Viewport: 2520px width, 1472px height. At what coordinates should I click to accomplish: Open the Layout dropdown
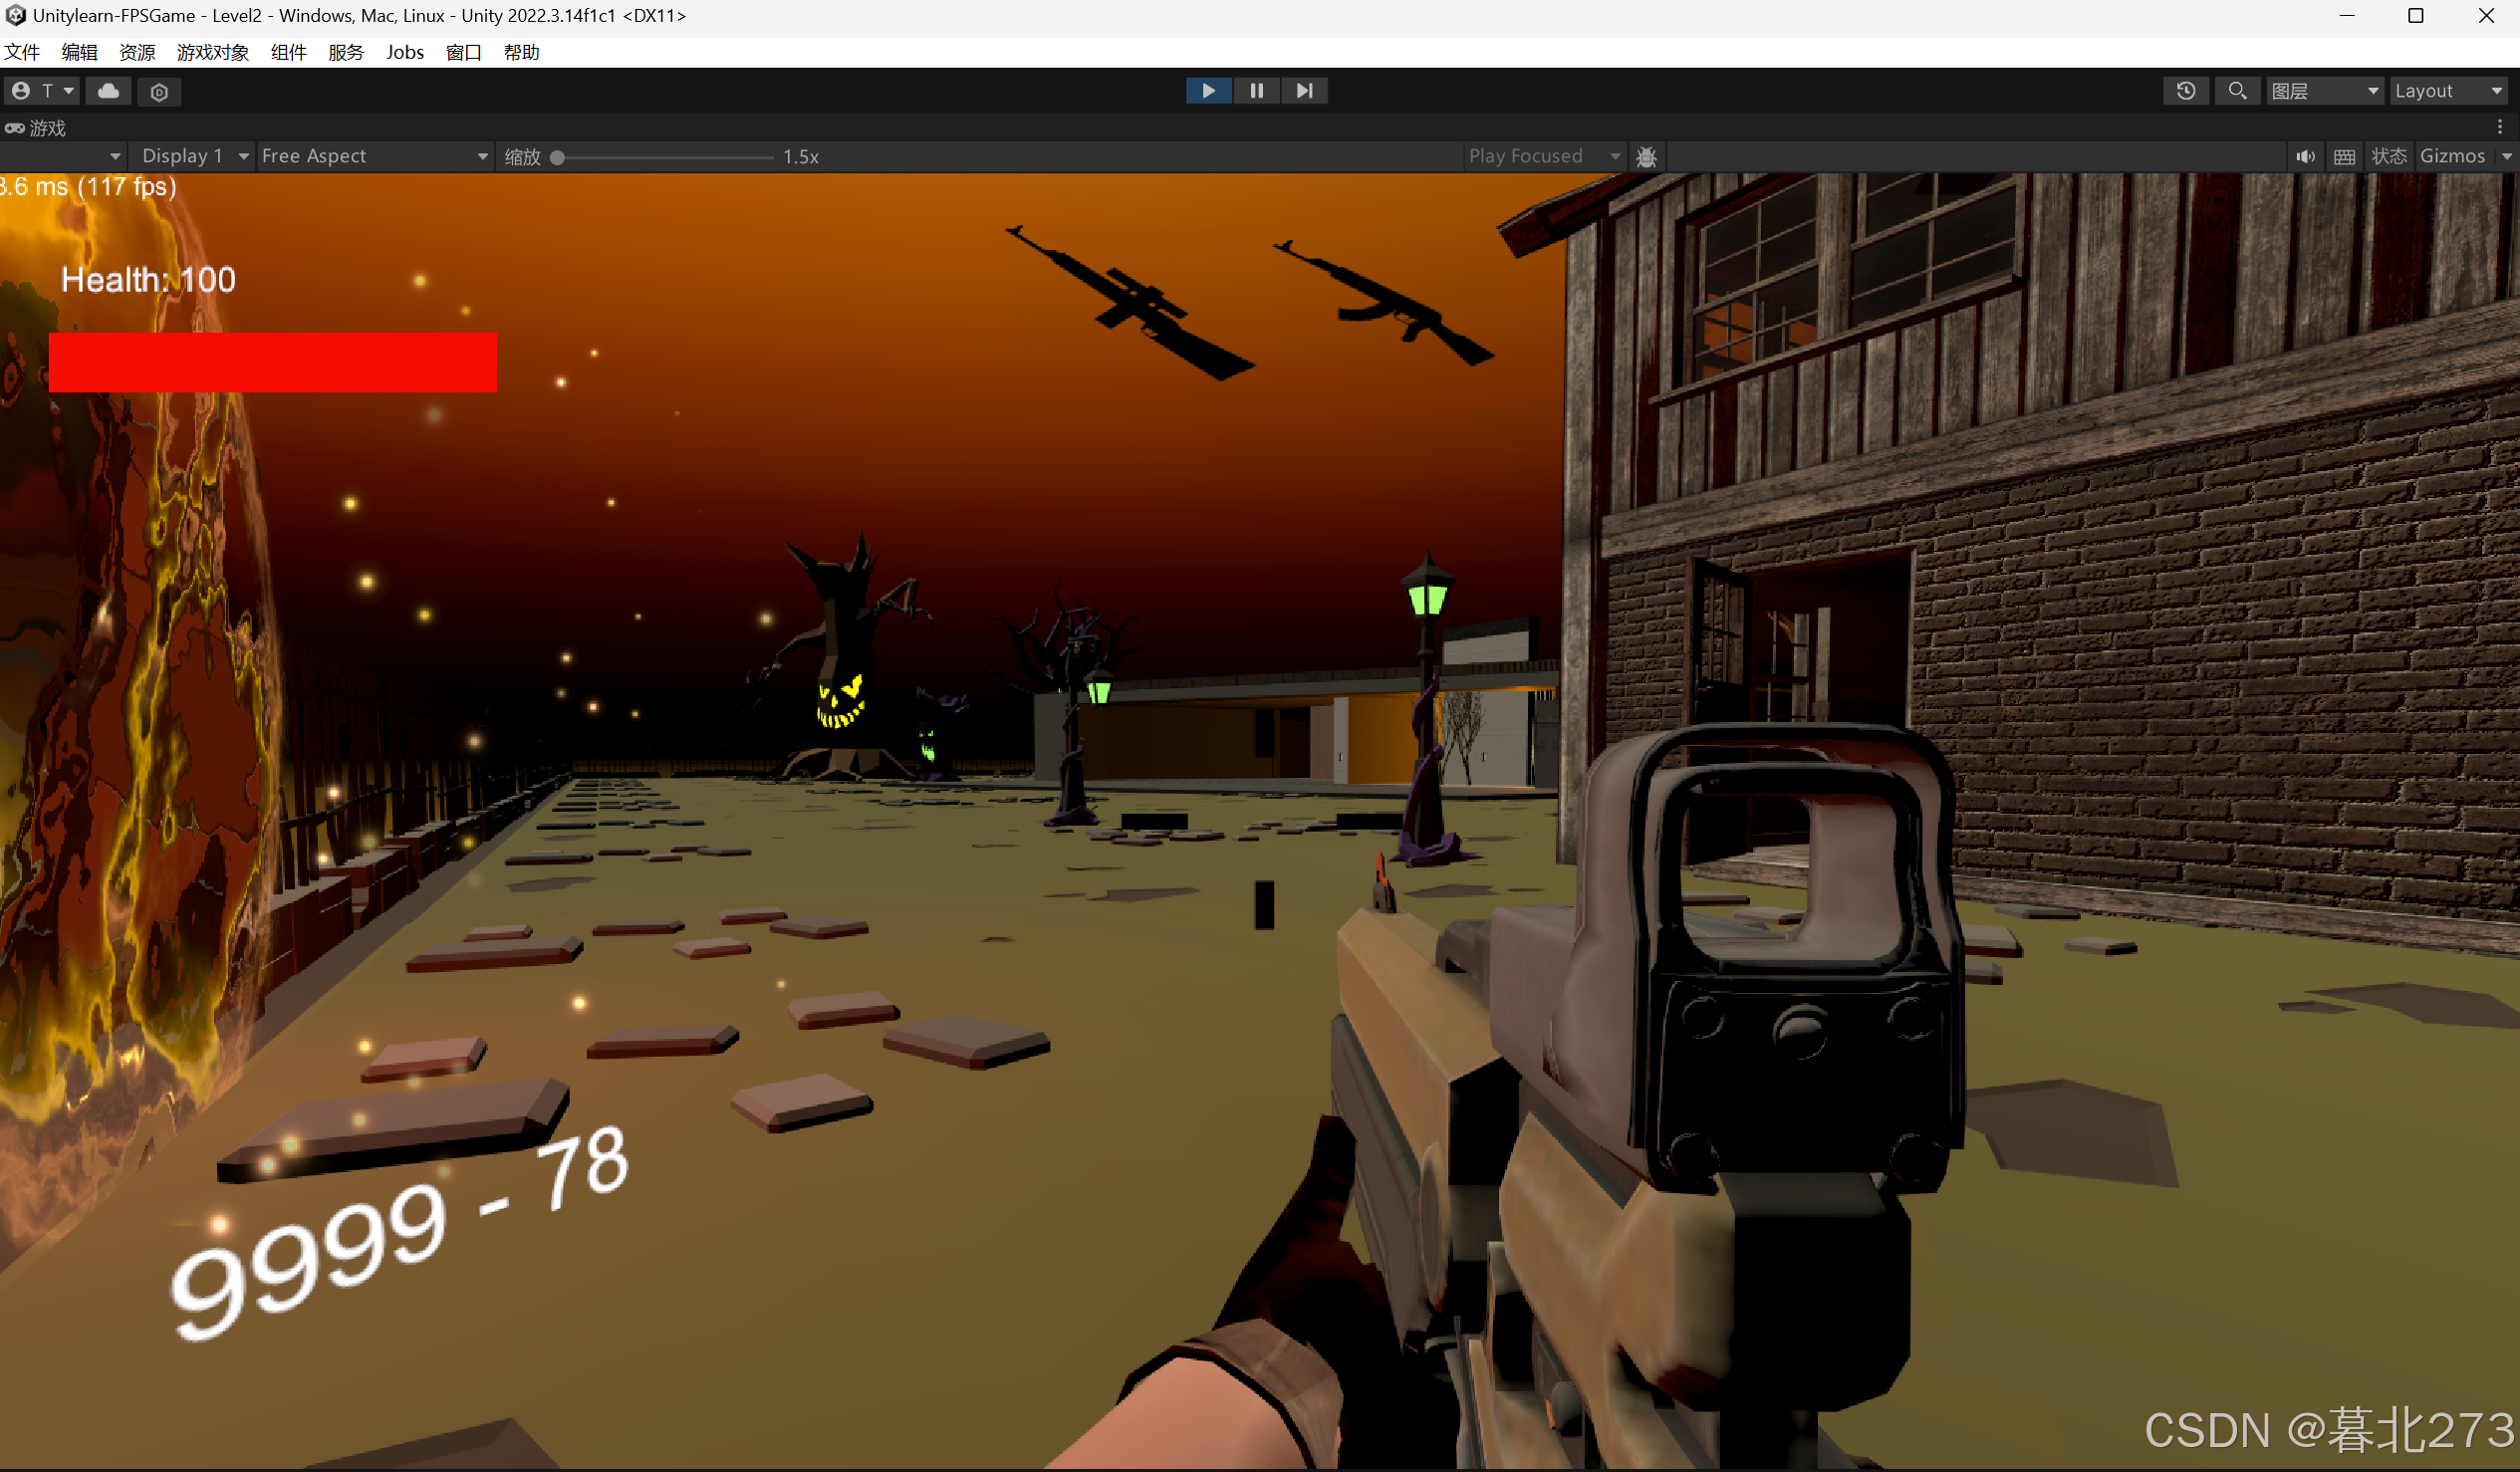pyautogui.click(x=2447, y=91)
